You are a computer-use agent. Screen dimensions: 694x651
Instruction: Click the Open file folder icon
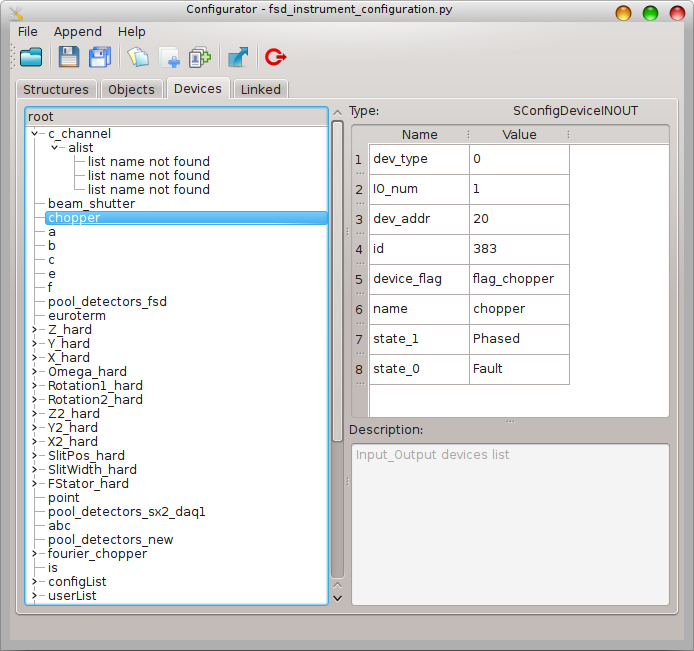tap(31, 57)
